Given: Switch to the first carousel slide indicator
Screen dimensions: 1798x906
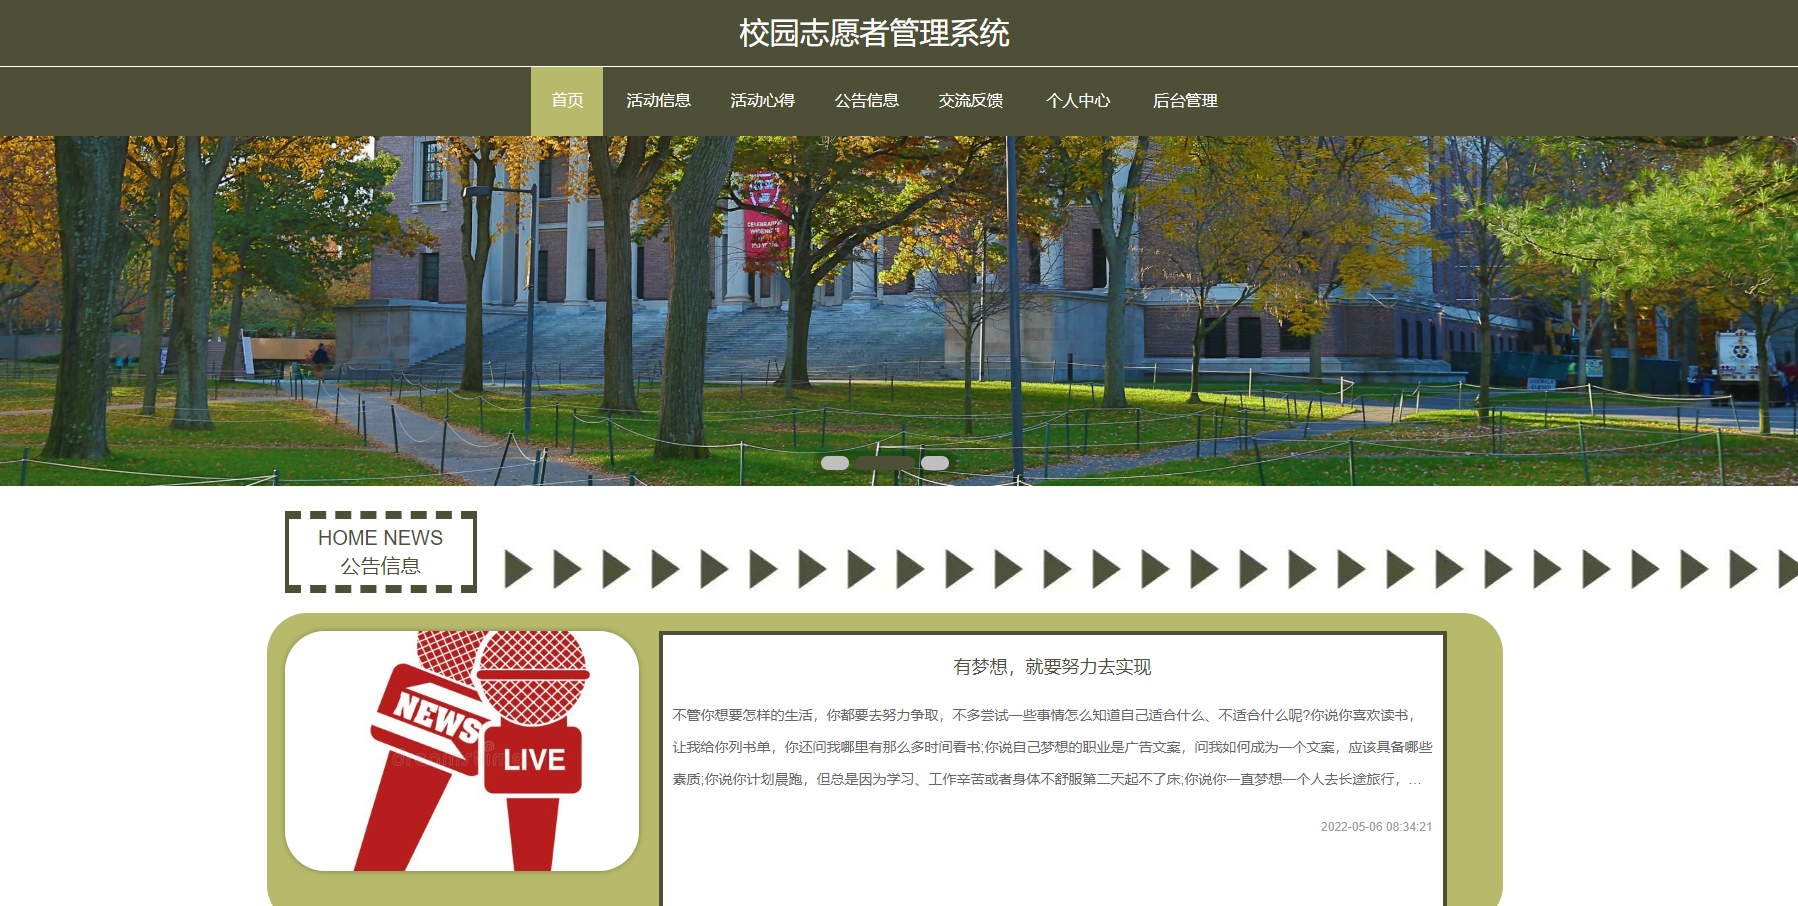Looking at the screenshot, I should [x=835, y=463].
